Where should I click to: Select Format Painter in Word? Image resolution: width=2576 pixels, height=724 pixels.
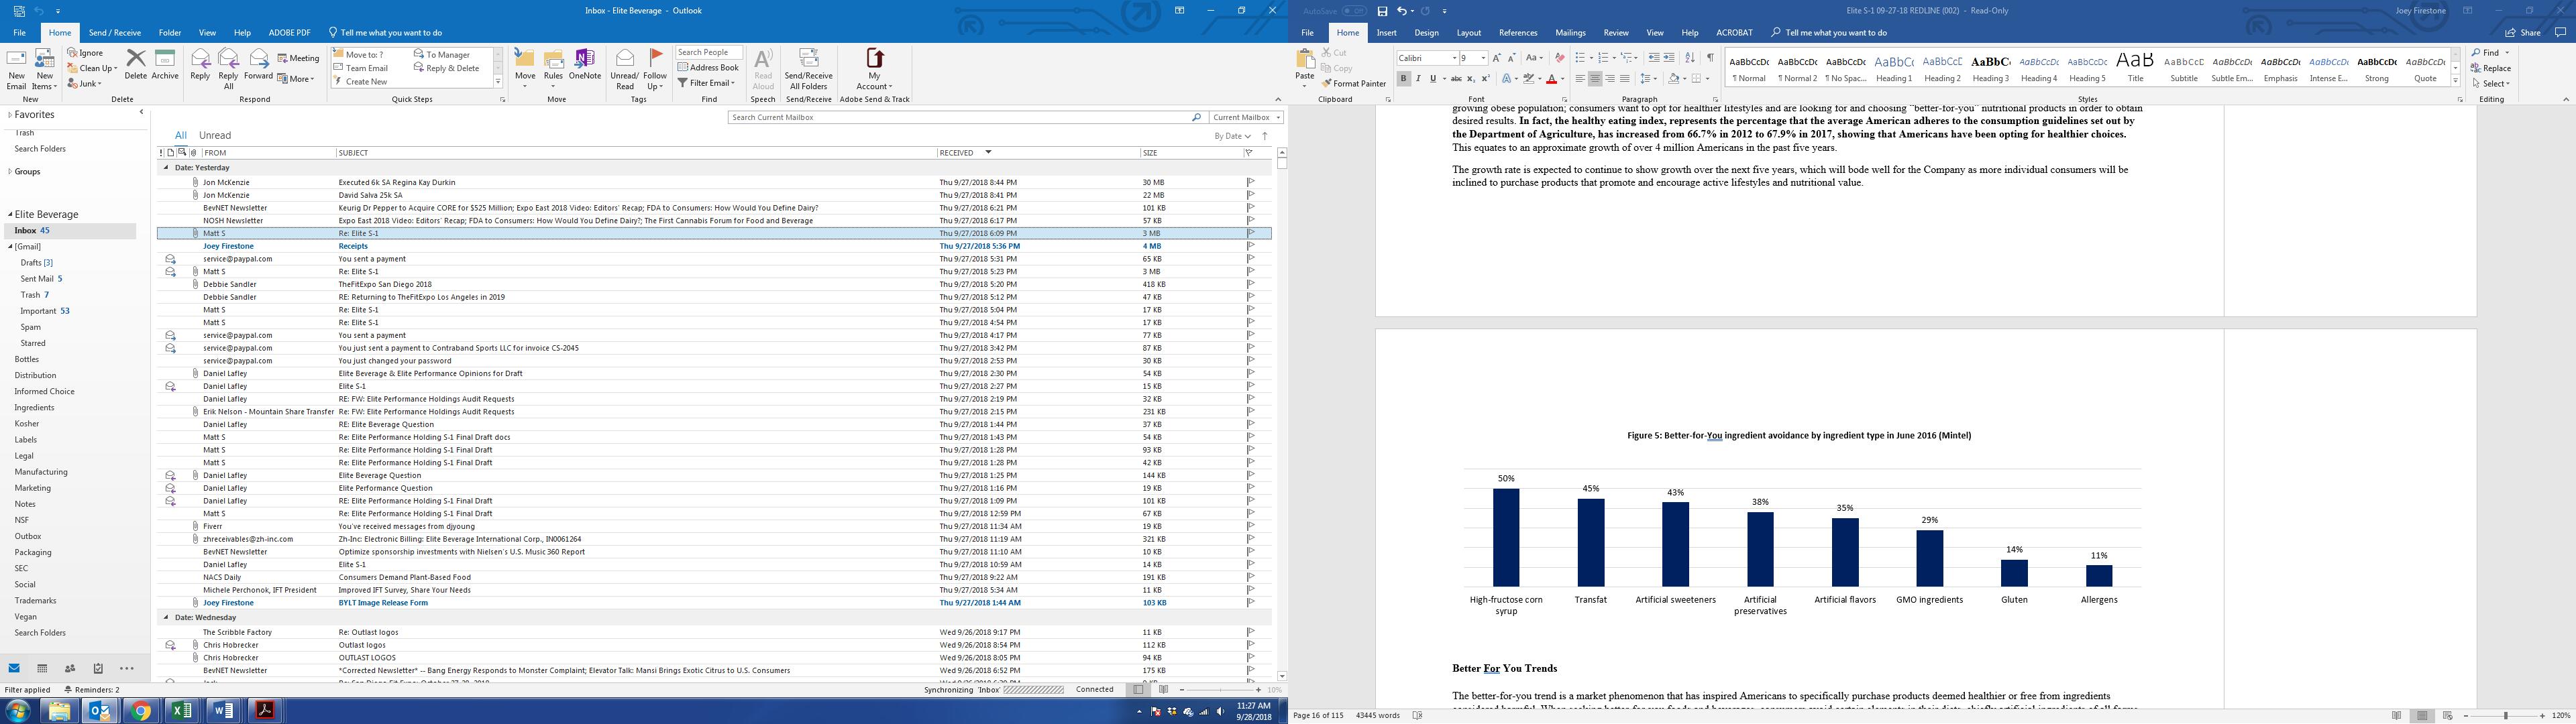[x=1353, y=84]
